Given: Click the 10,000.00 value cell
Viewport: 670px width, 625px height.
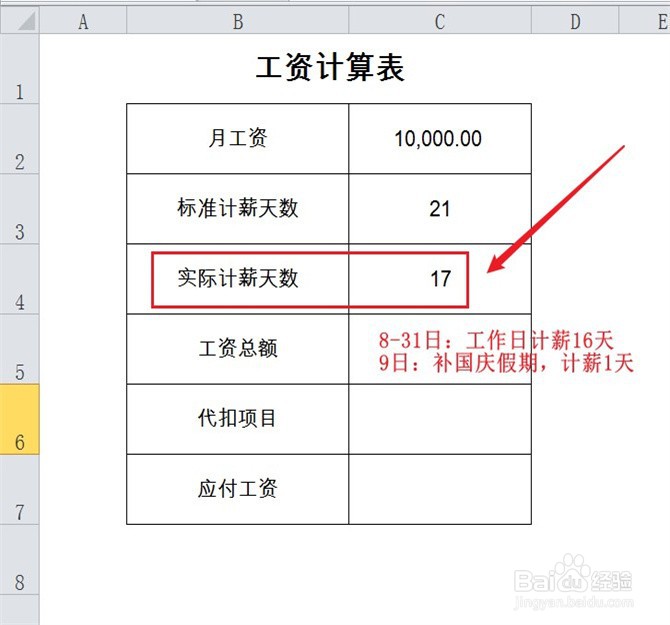Looking at the screenshot, I should click(x=440, y=139).
